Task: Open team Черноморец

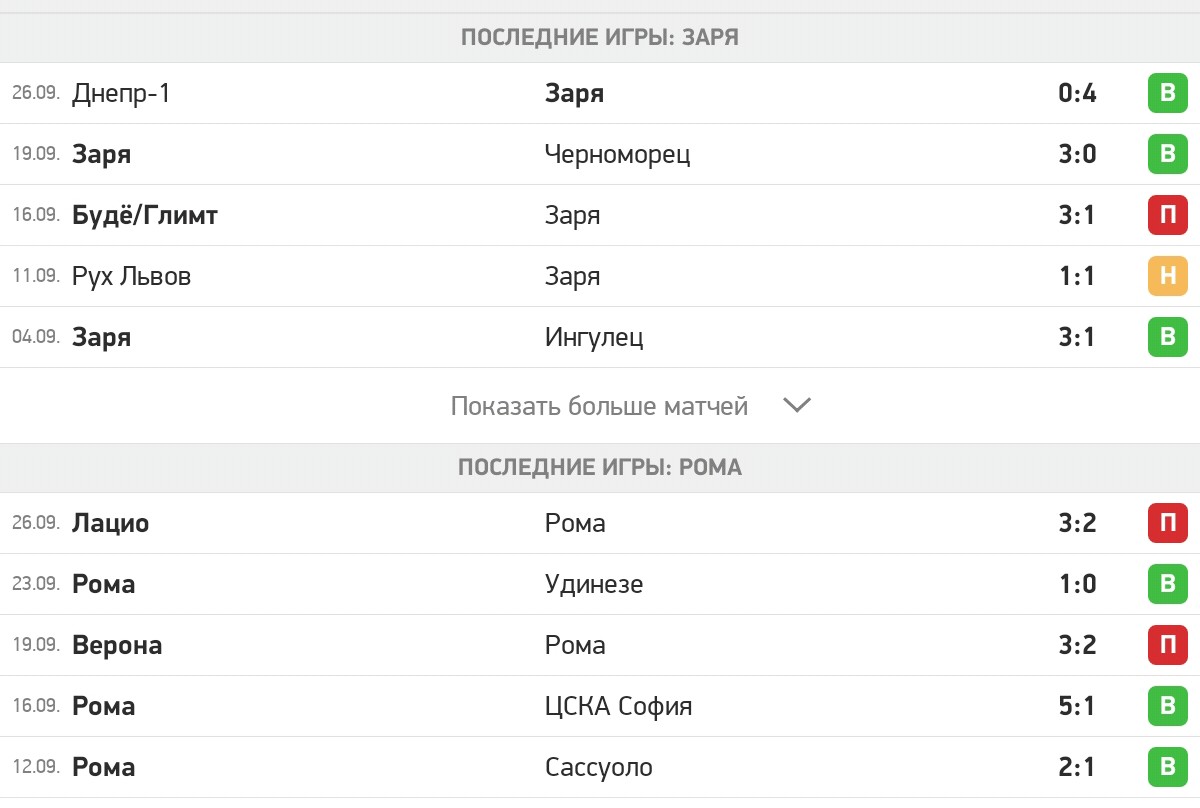Action: click(617, 155)
